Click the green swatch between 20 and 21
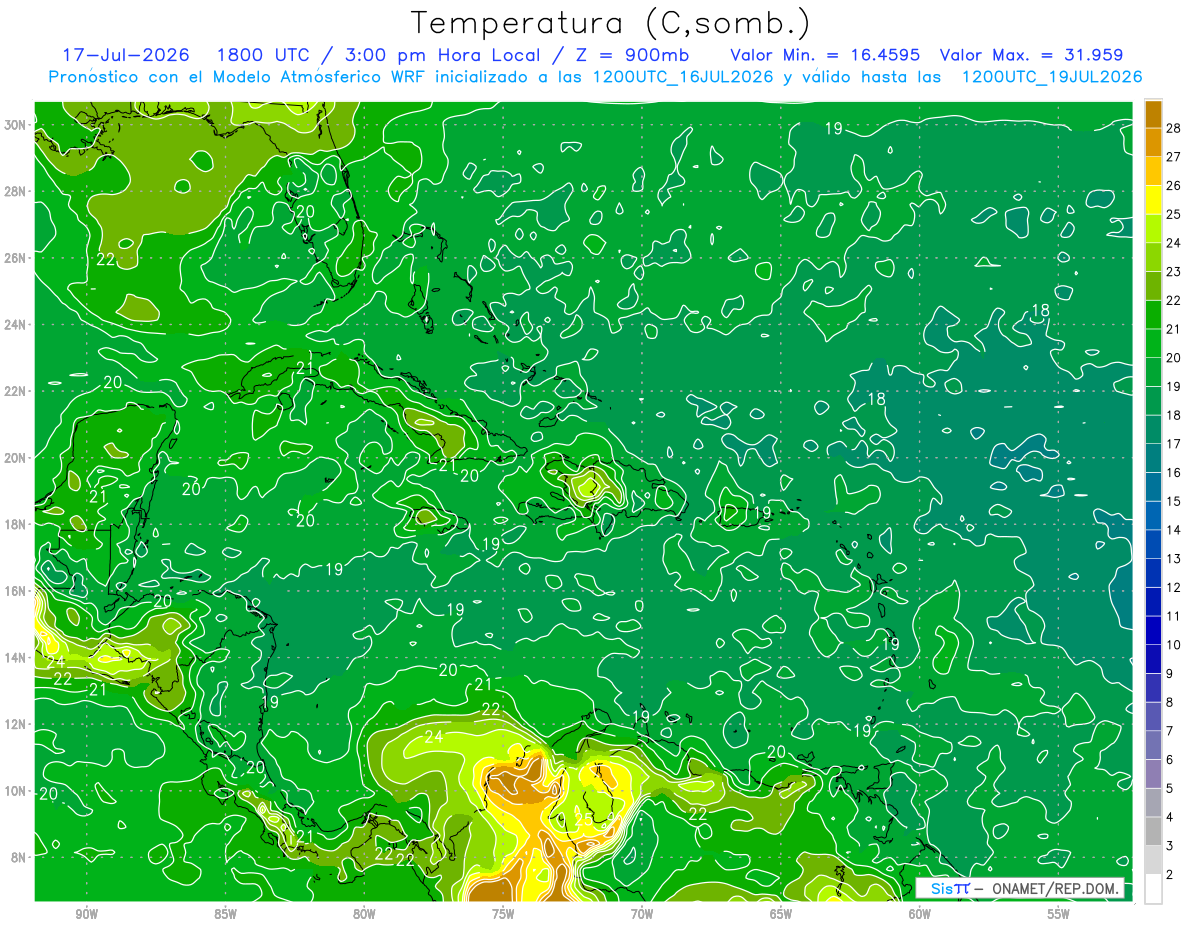 [1153, 343]
